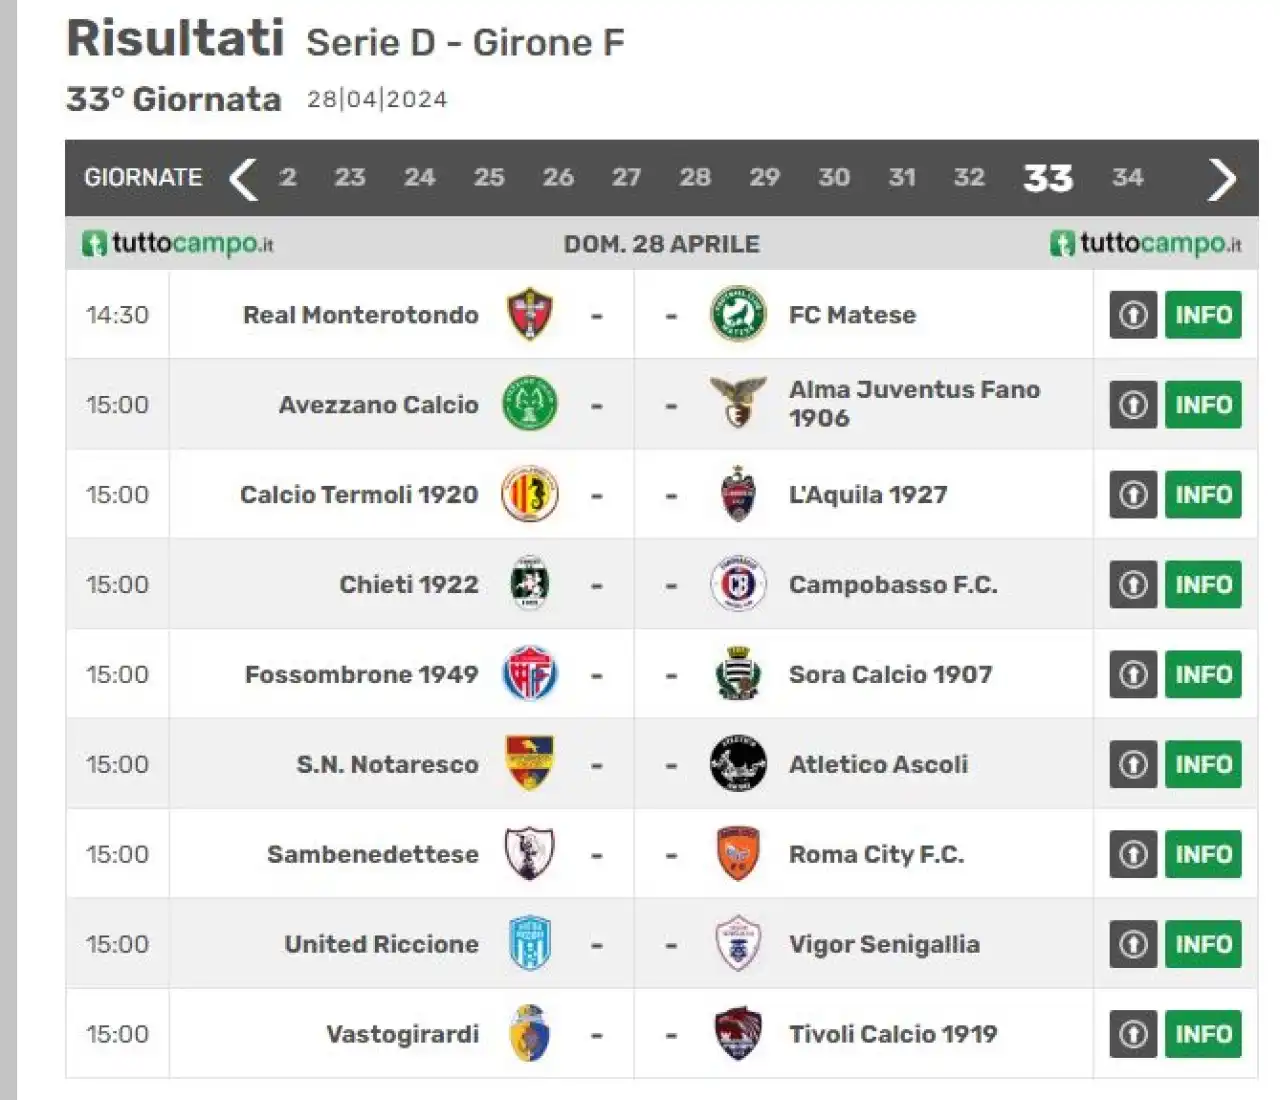Show next giornate with right chevron

click(x=1222, y=179)
